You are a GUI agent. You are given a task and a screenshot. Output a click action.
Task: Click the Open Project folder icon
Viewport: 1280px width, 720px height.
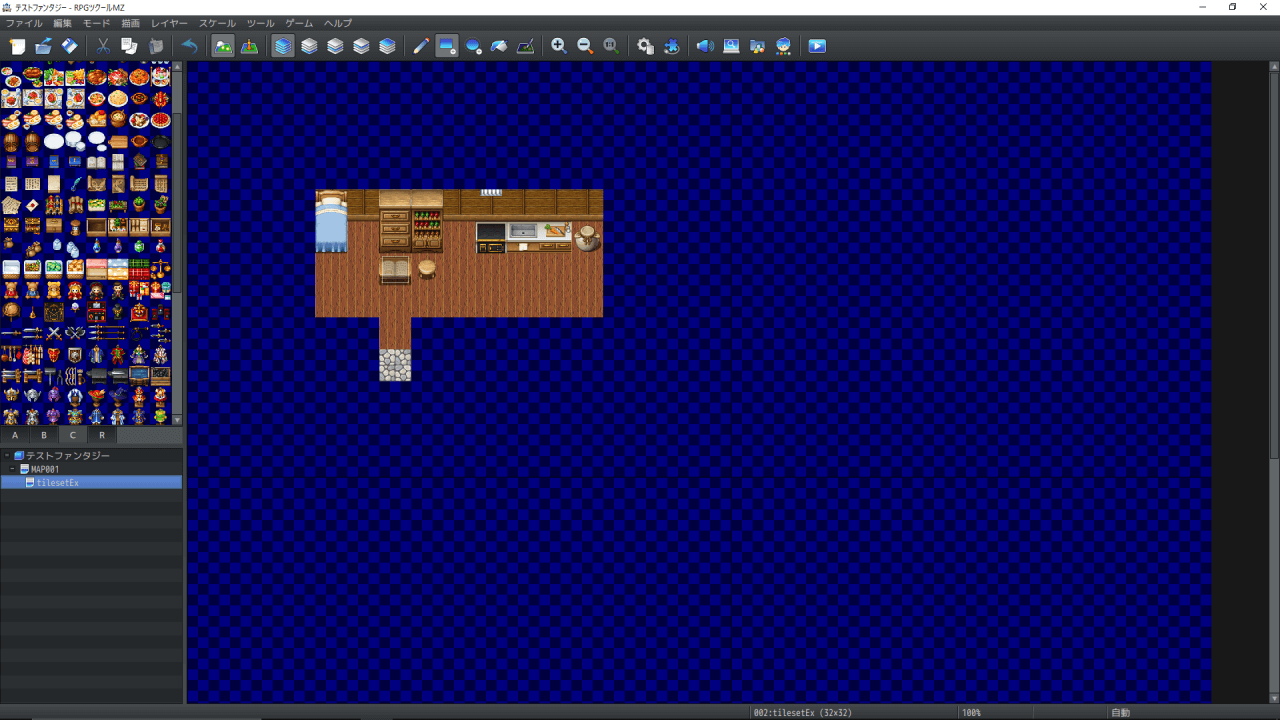coord(43,46)
